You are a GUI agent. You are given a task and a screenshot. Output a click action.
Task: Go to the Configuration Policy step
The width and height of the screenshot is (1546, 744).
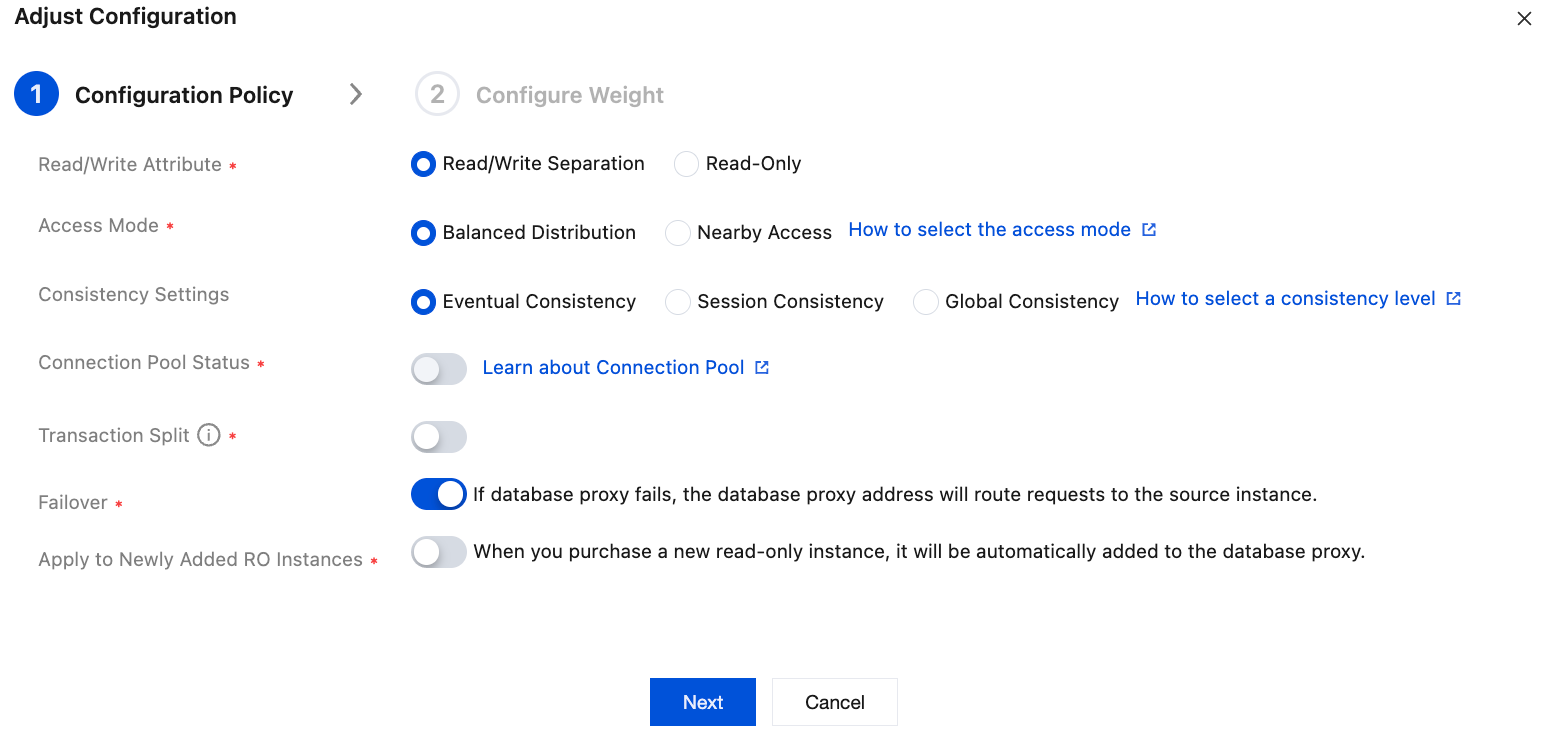pyautogui.click(x=183, y=94)
